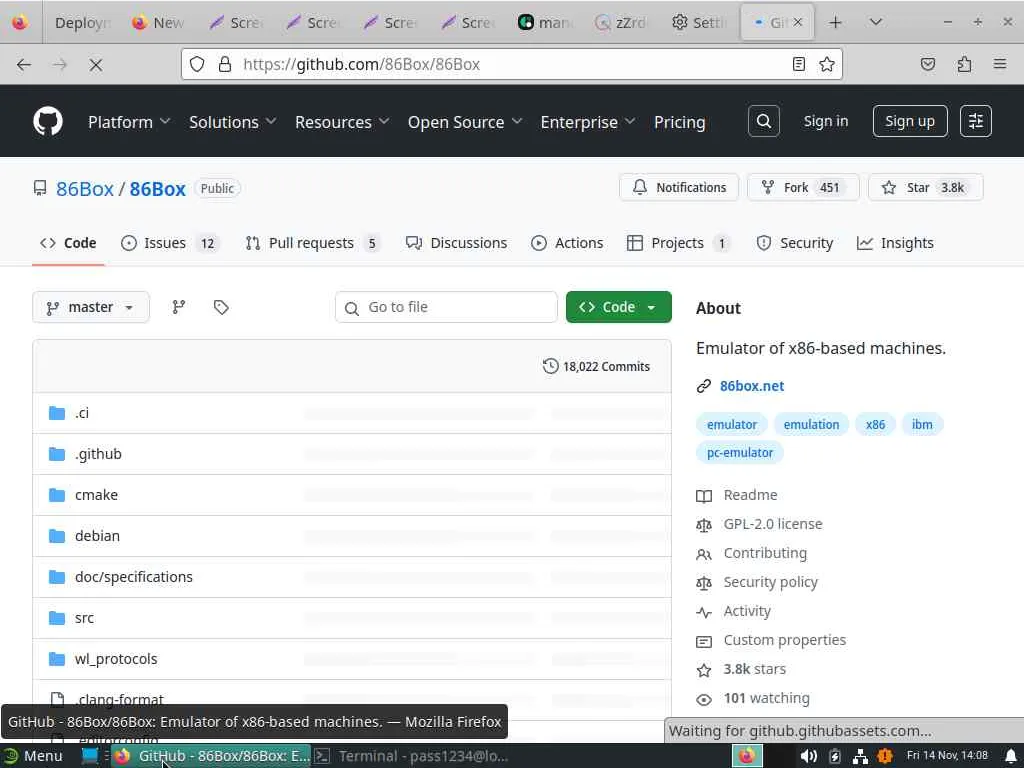Click the volume icon in system tray
The height and width of the screenshot is (768, 1024).
(808, 756)
